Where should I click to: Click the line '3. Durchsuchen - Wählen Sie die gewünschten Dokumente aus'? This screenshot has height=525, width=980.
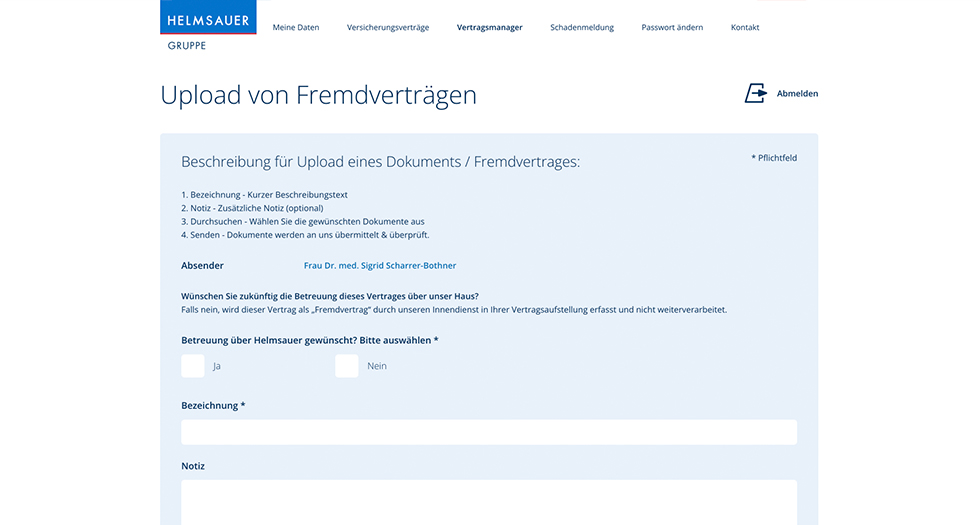(302, 222)
